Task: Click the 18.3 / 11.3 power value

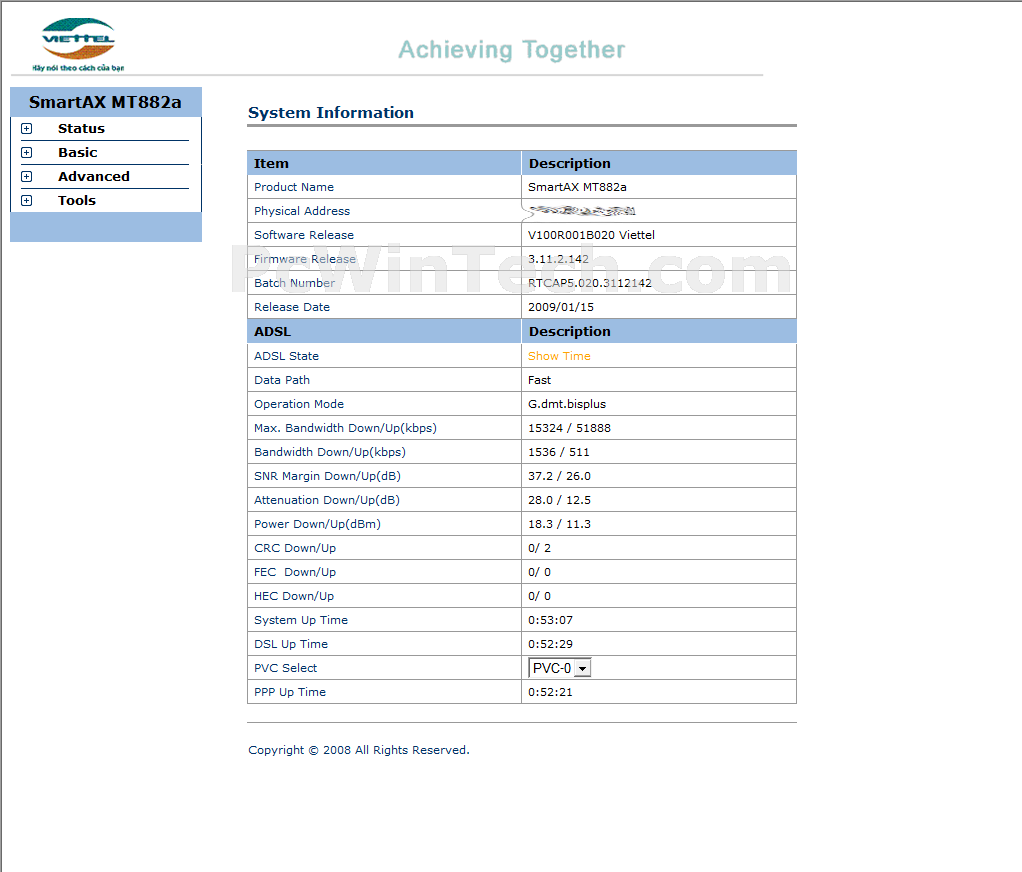Action: [559, 525]
